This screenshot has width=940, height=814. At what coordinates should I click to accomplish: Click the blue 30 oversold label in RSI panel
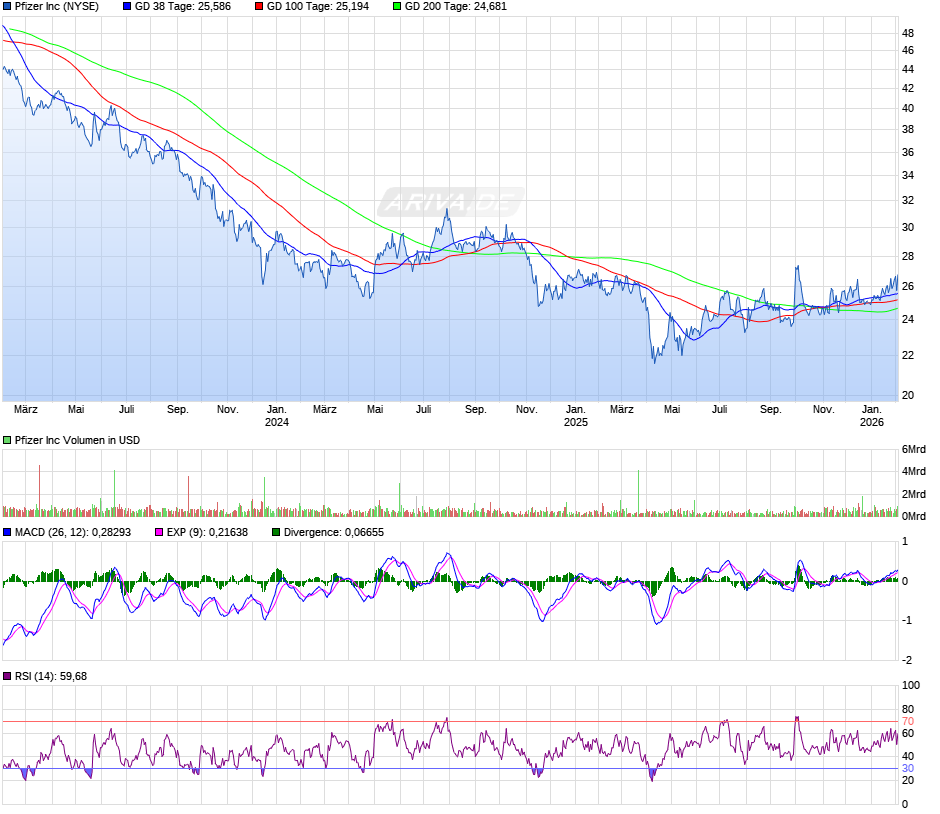(908, 768)
